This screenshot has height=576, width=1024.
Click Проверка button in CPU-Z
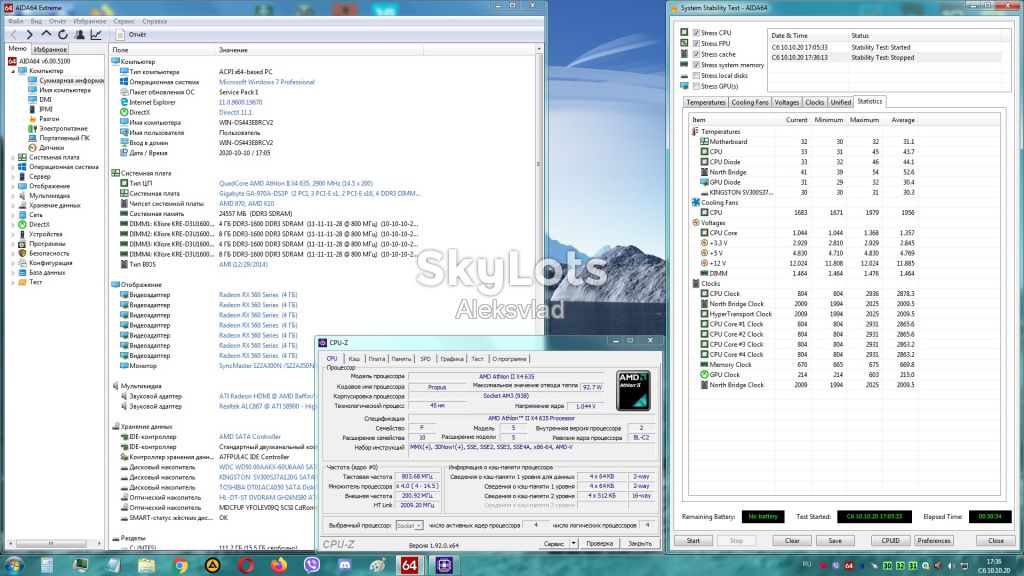[600, 543]
